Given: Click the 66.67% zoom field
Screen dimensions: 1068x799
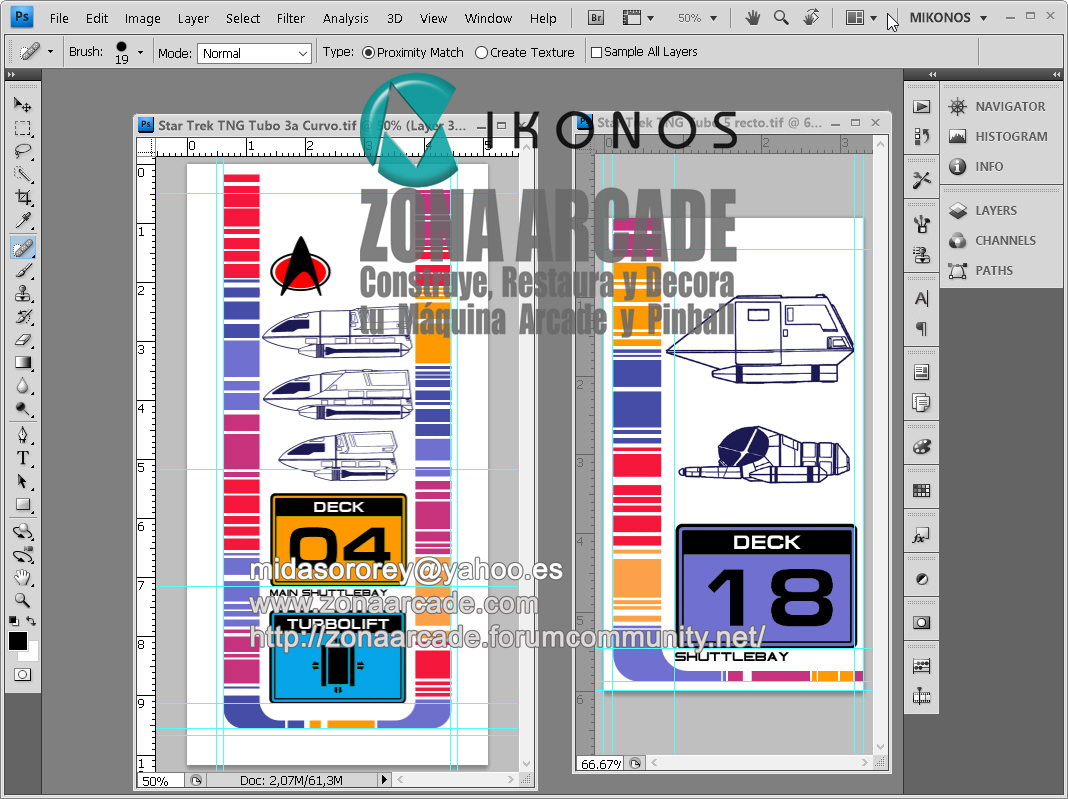Looking at the screenshot, I should click(x=599, y=764).
